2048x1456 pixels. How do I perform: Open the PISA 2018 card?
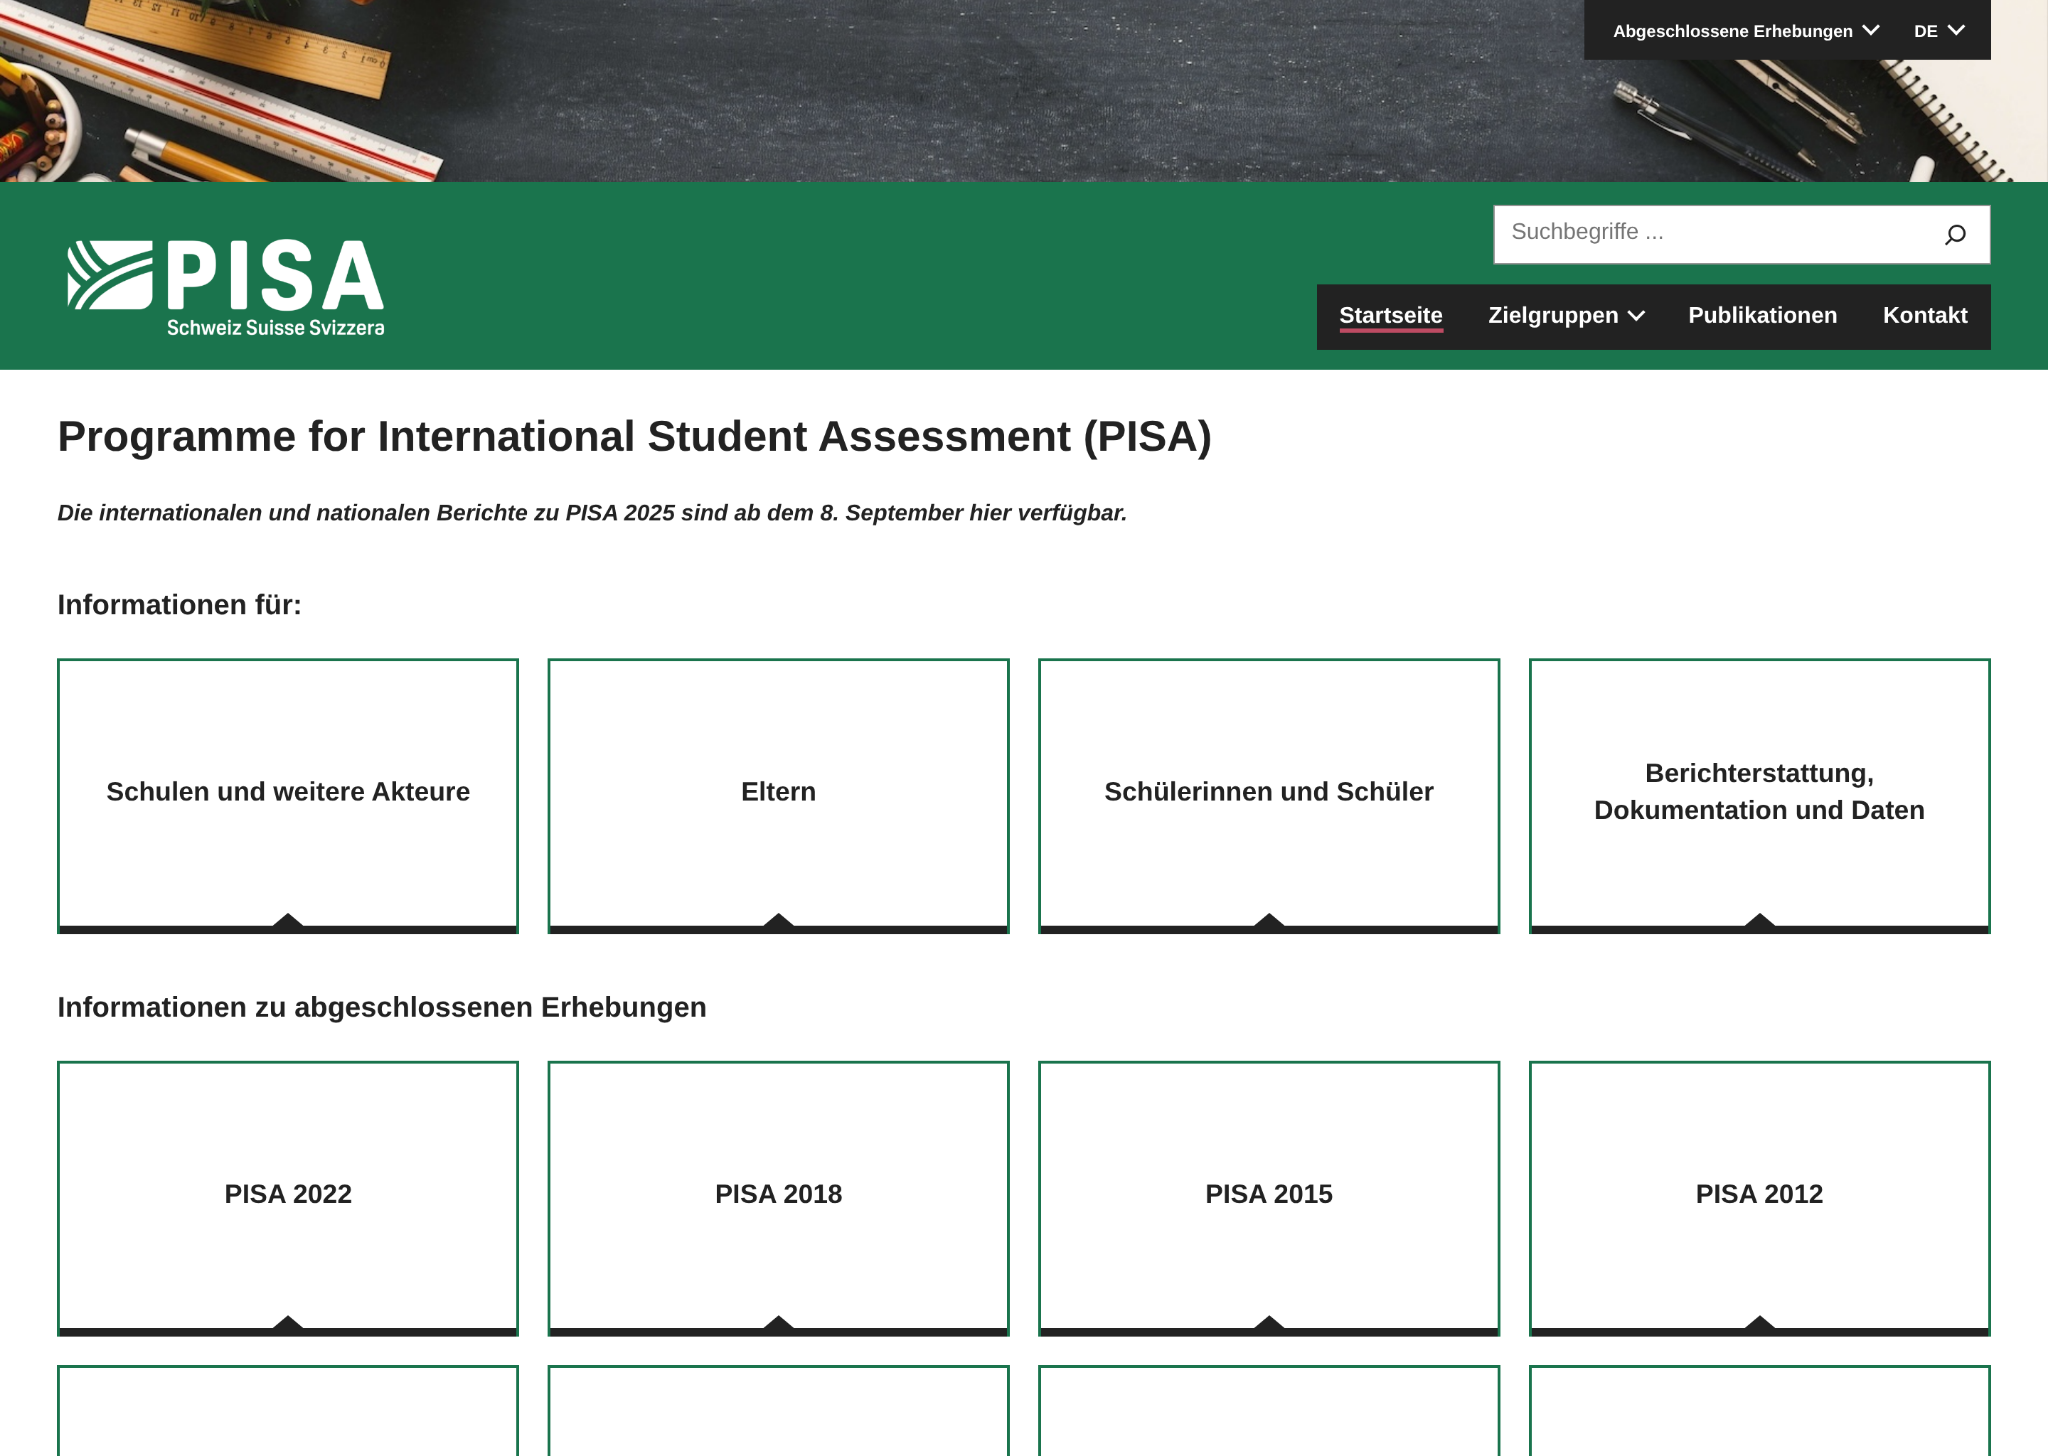pos(778,1198)
